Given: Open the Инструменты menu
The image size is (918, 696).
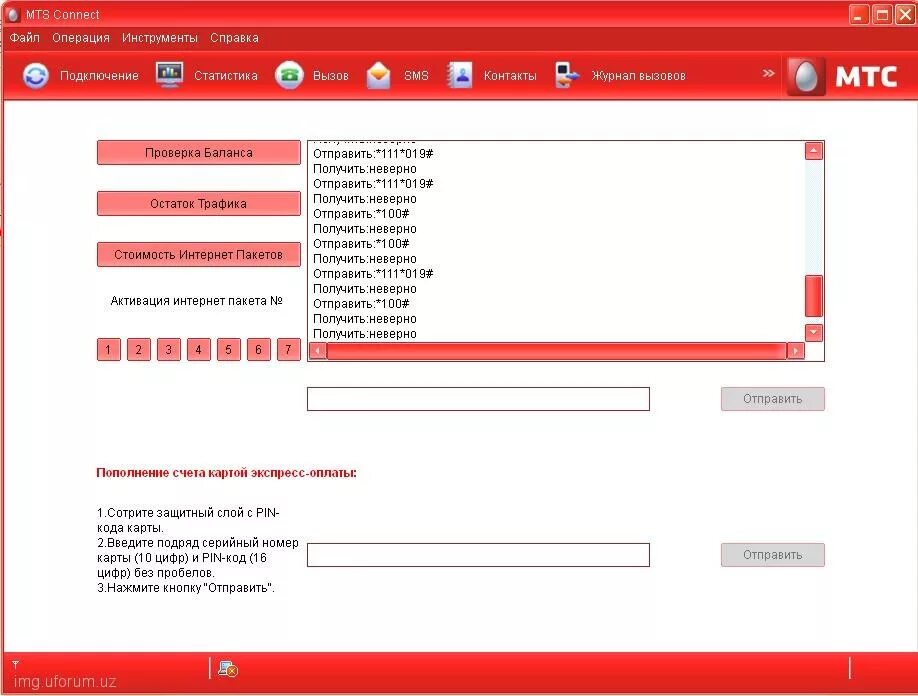Looking at the screenshot, I should pos(160,38).
